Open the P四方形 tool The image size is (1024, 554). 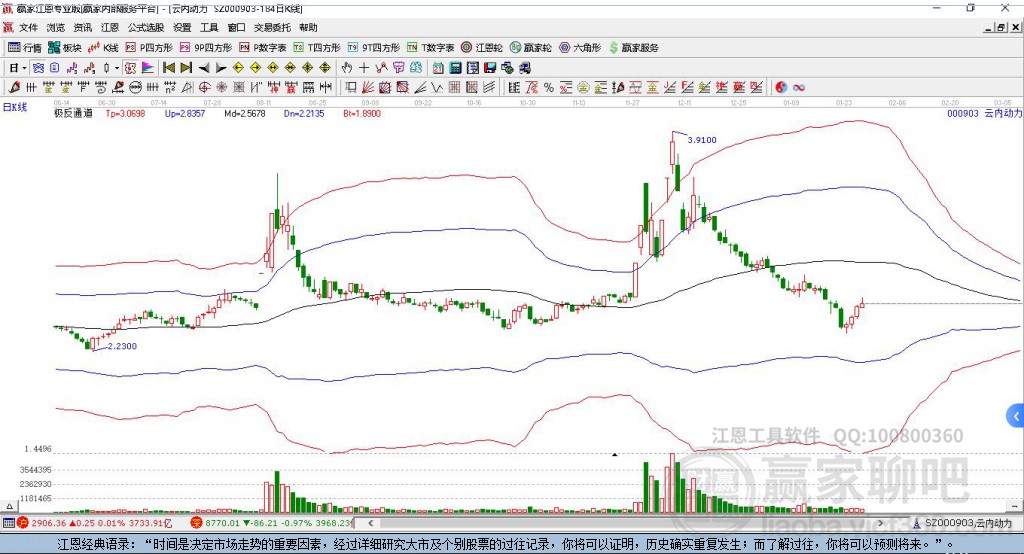click(149, 48)
